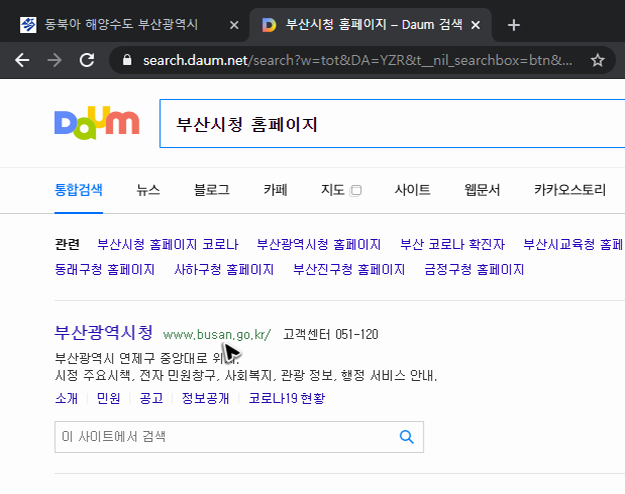Click the Daum logo
The image size is (625, 494).
coord(97,123)
